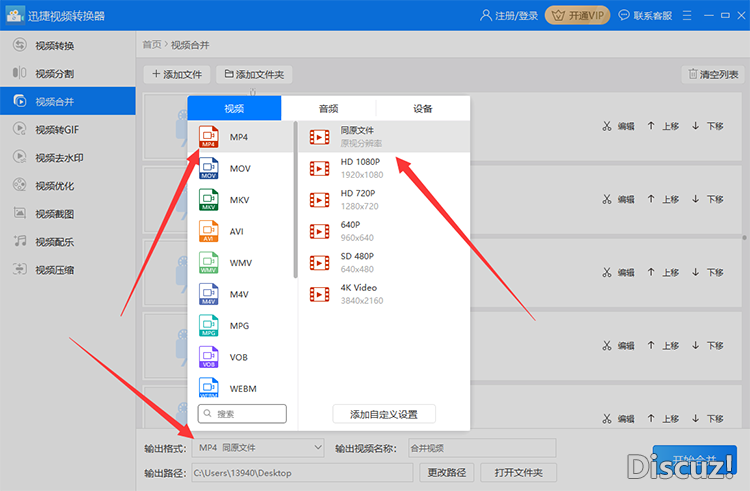750x491 pixels.
Task: Select SD 480P resolution preset
Action: (x=385, y=263)
